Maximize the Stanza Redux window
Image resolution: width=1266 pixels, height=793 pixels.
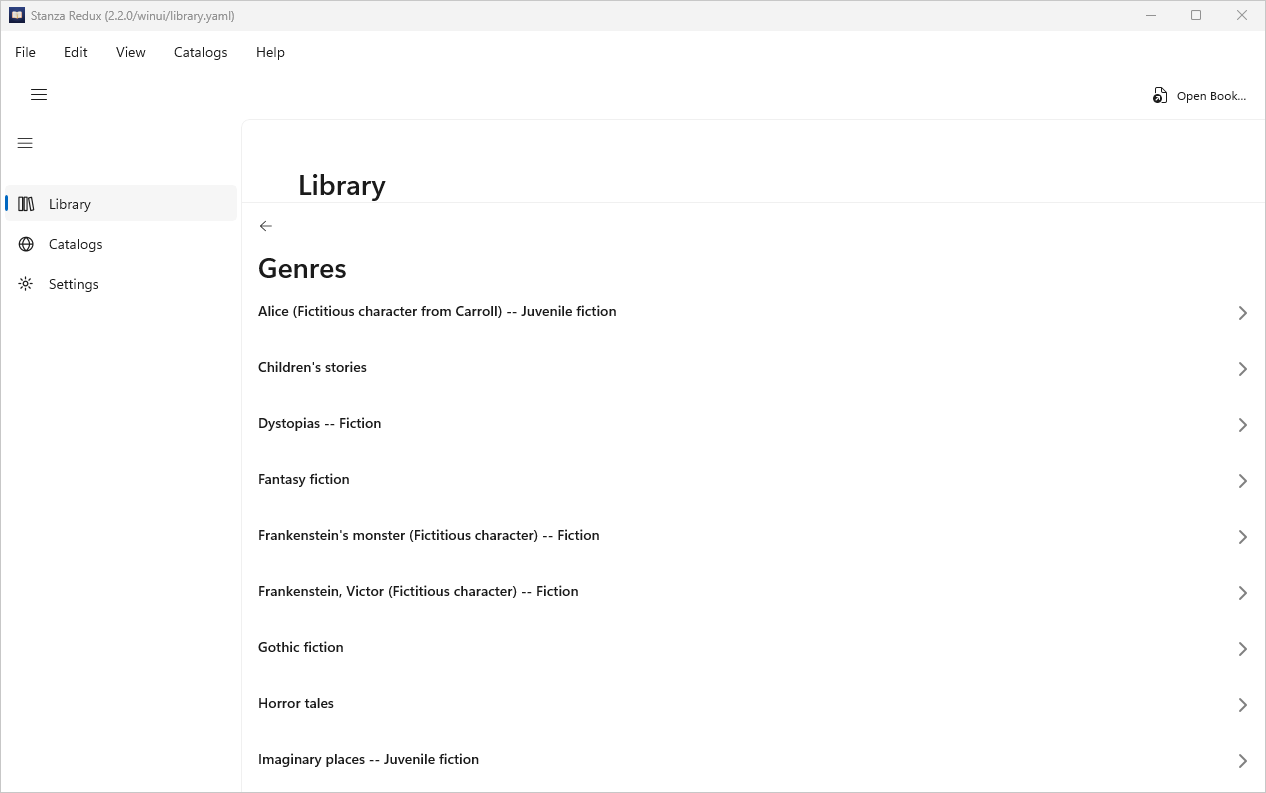click(1196, 15)
